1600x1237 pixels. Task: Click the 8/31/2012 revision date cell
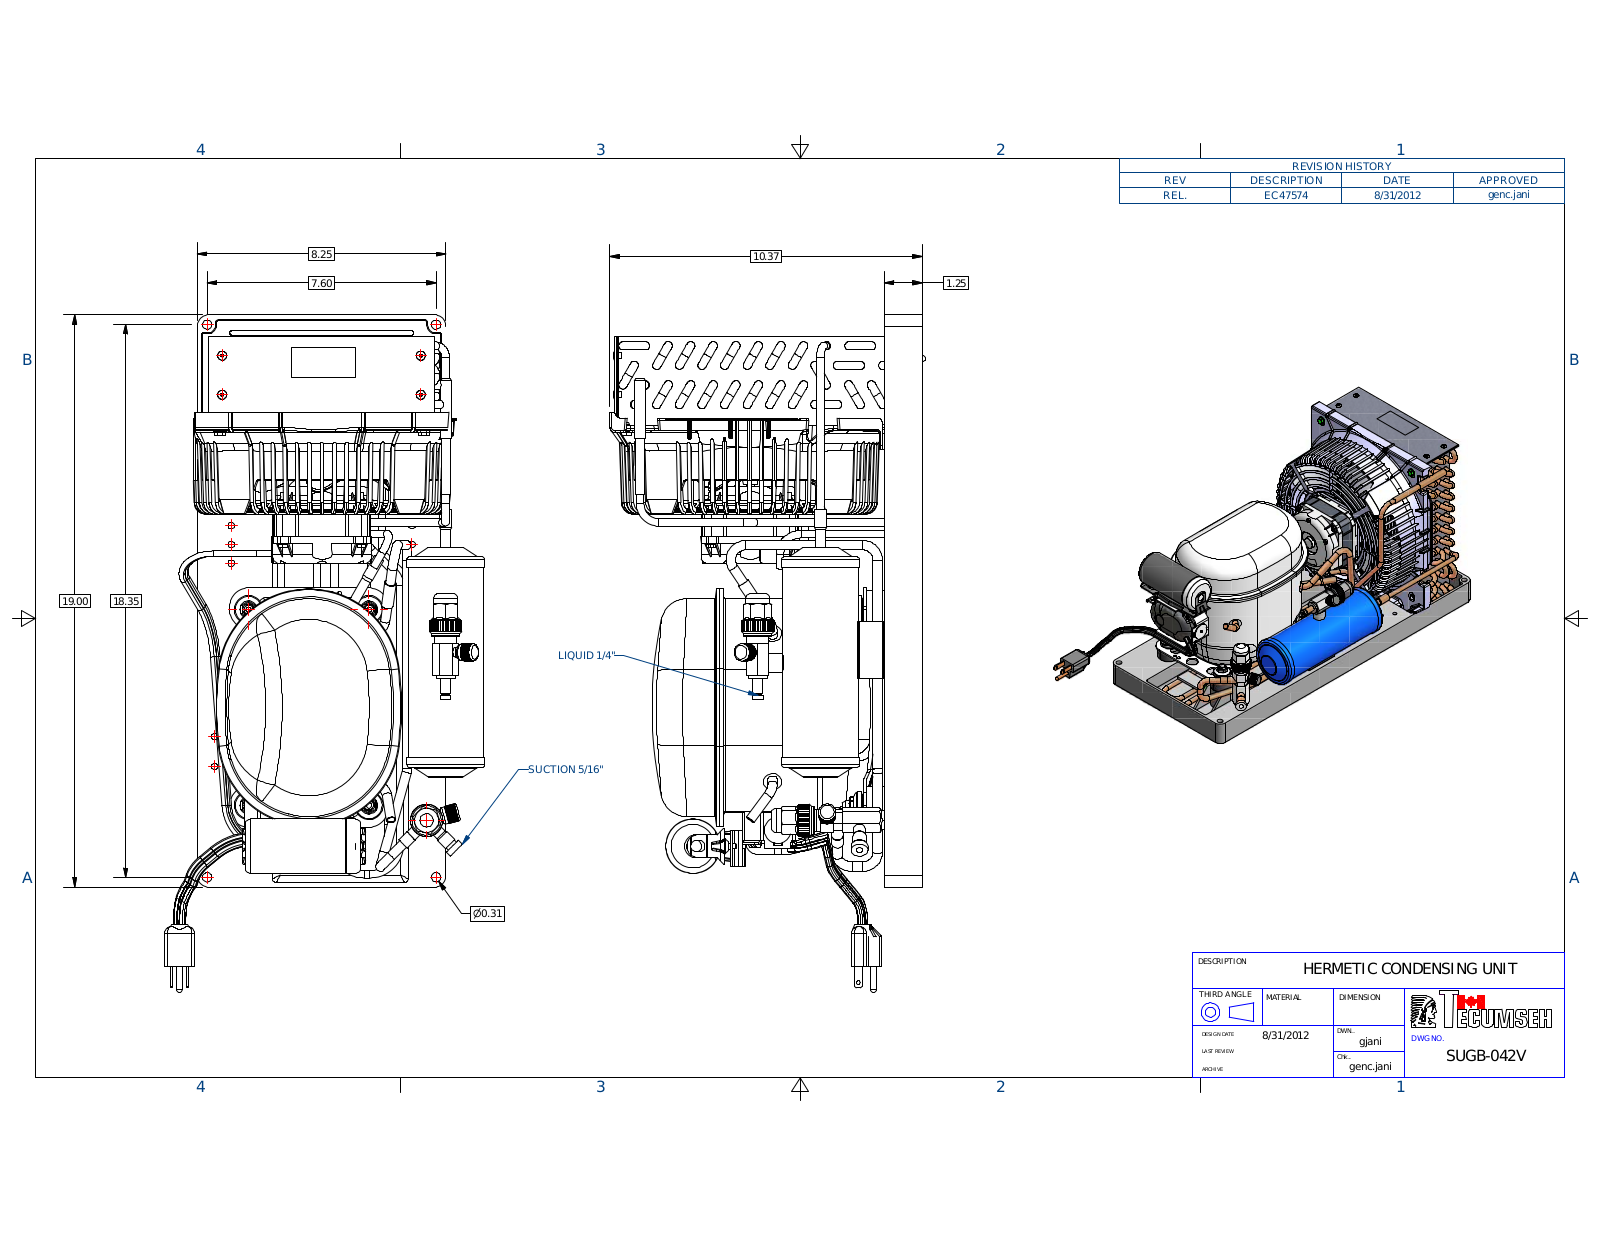point(1397,195)
